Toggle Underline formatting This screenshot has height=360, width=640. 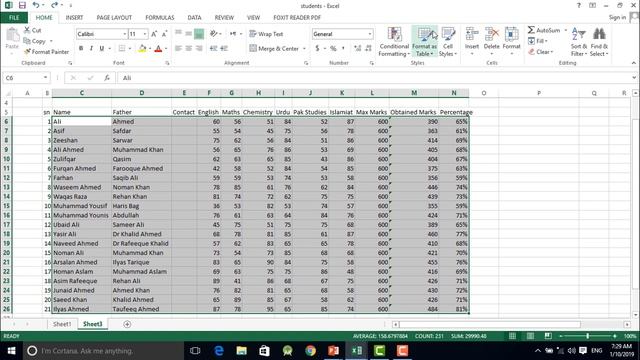click(x=102, y=49)
